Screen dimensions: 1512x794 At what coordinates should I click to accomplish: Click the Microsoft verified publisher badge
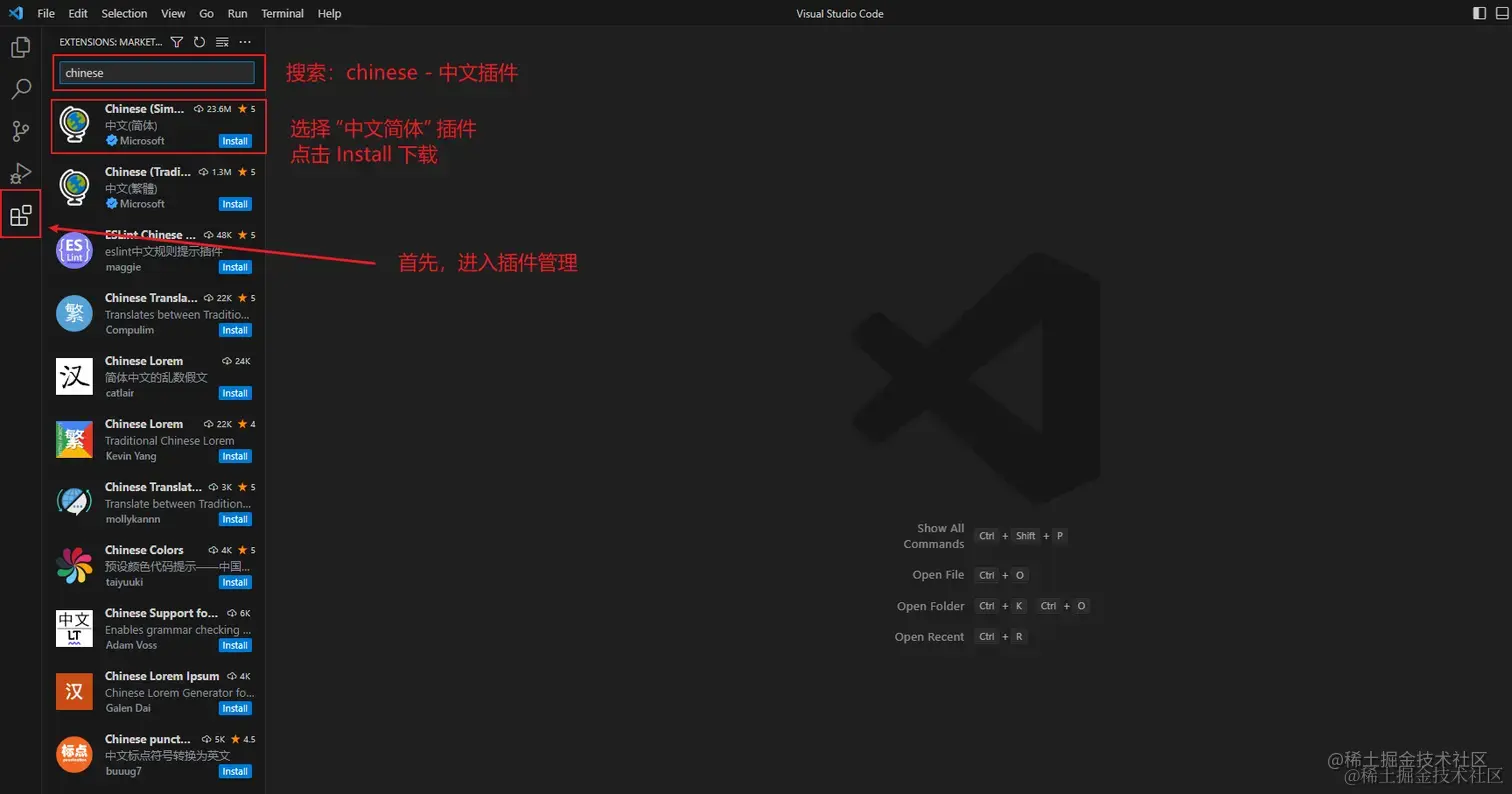point(113,141)
